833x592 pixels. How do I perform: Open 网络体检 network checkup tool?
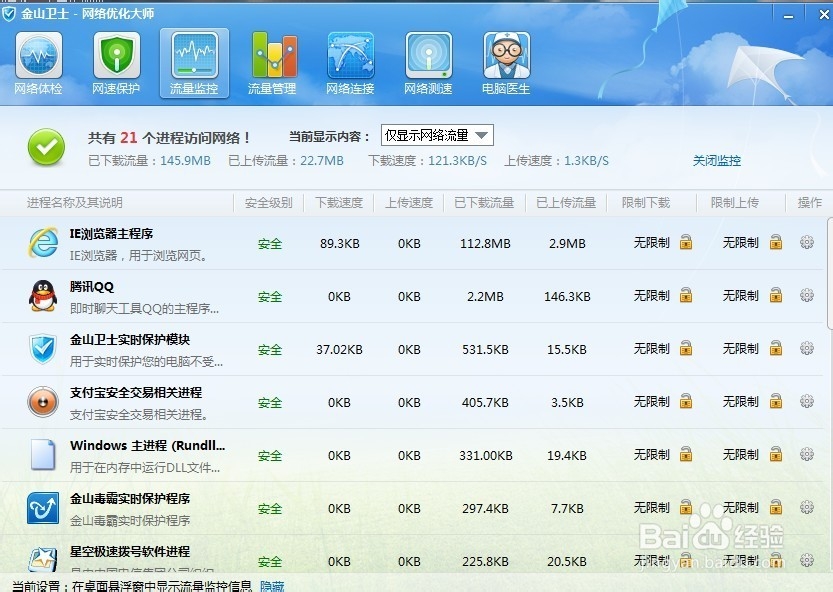(x=38, y=64)
